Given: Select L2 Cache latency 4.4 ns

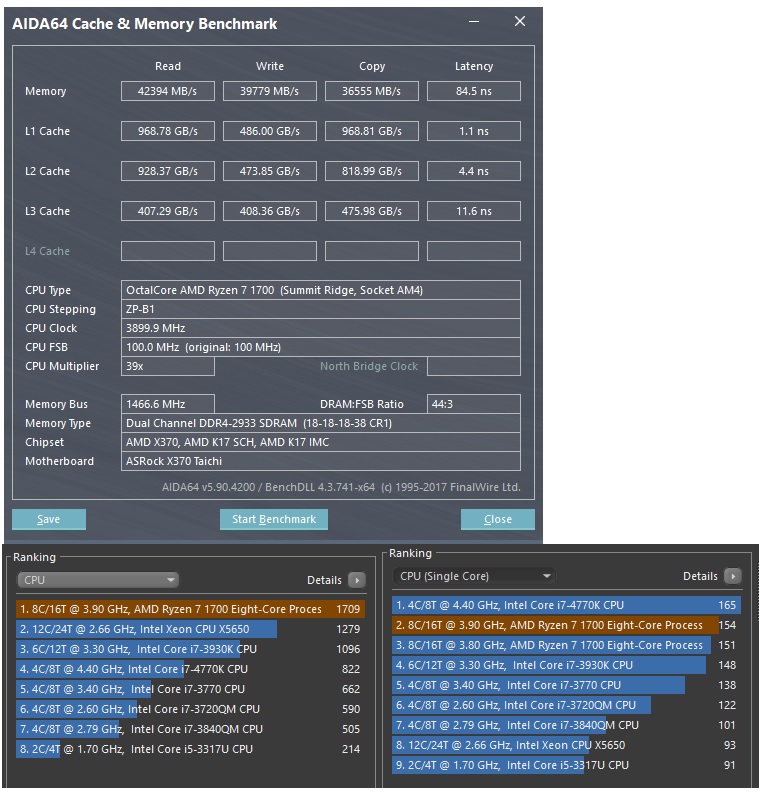Looking at the screenshot, I should pos(474,171).
